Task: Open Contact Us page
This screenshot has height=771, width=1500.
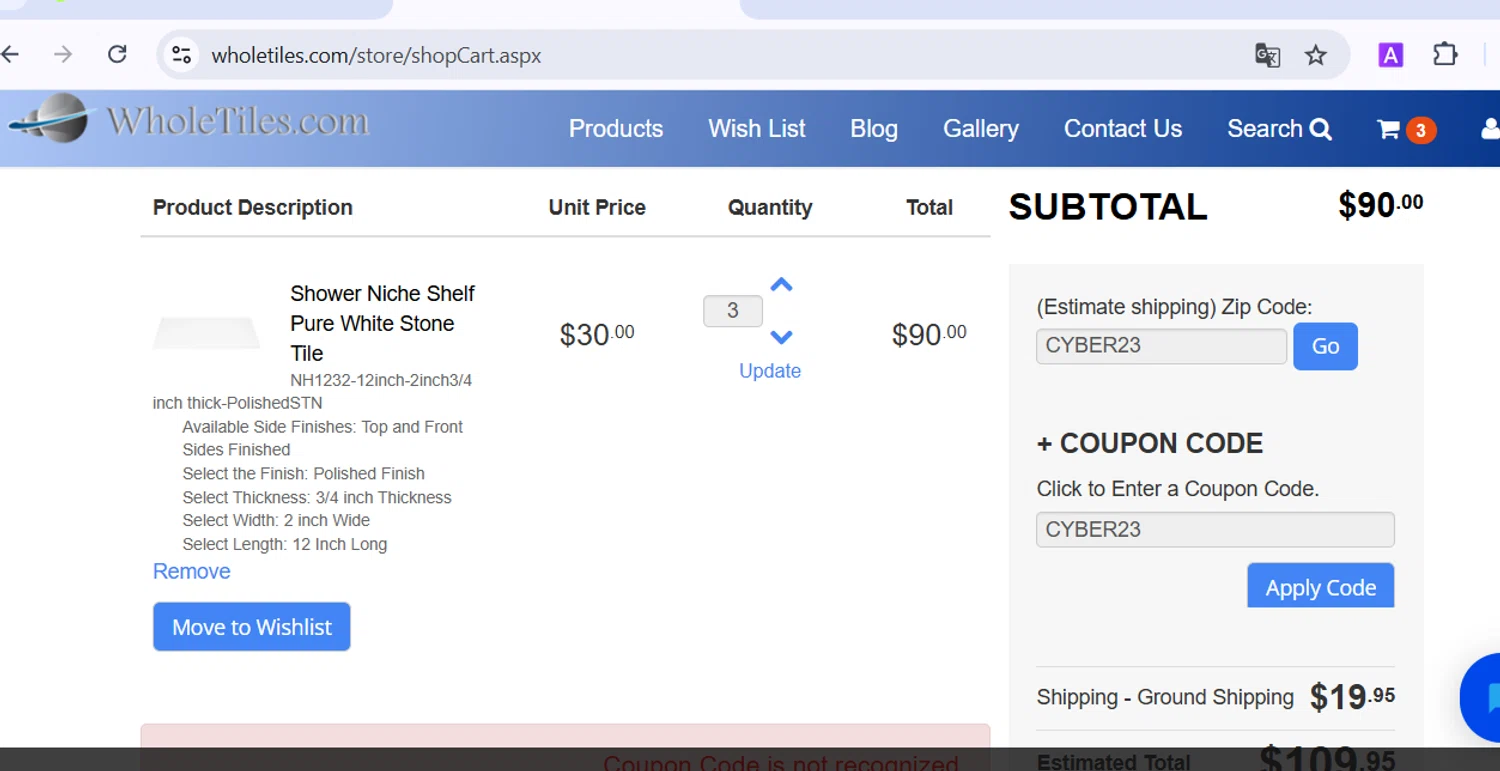Action: tap(1123, 129)
